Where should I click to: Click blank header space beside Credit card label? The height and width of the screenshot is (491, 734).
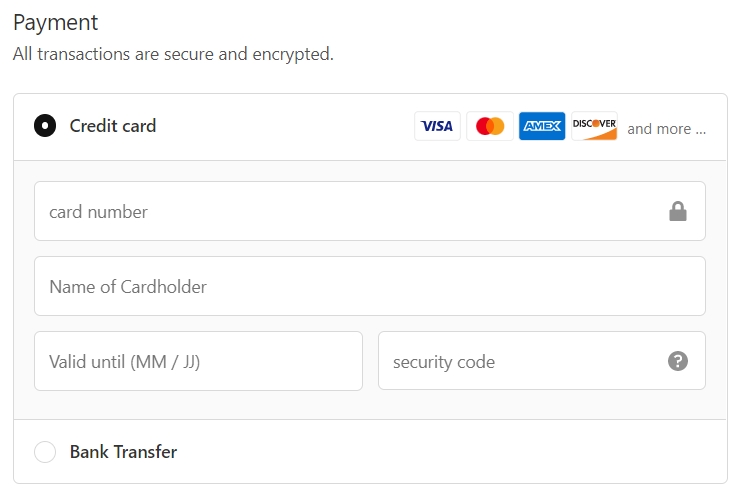click(x=281, y=126)
